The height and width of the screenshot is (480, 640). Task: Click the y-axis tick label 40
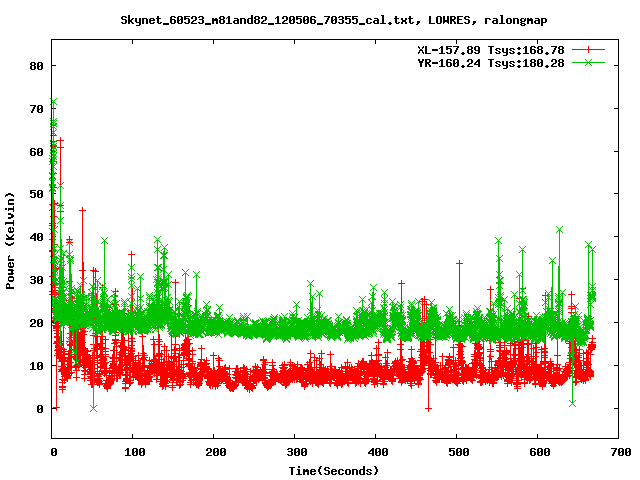coord(36,237)
